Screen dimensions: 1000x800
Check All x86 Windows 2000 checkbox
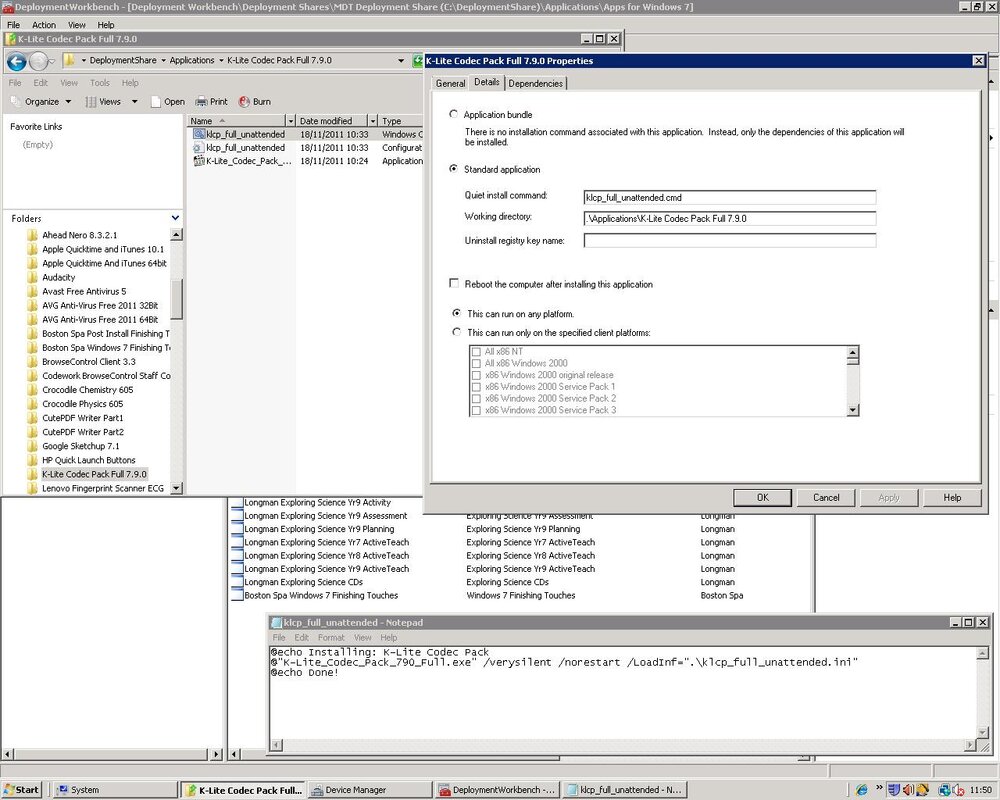(476, 363)
